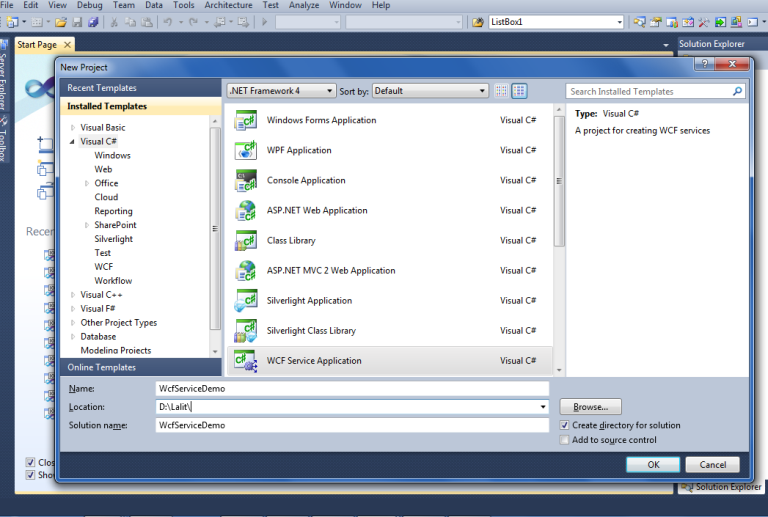Open Solution Explorer via toolbar icon
768x517 pixels.
639,22
